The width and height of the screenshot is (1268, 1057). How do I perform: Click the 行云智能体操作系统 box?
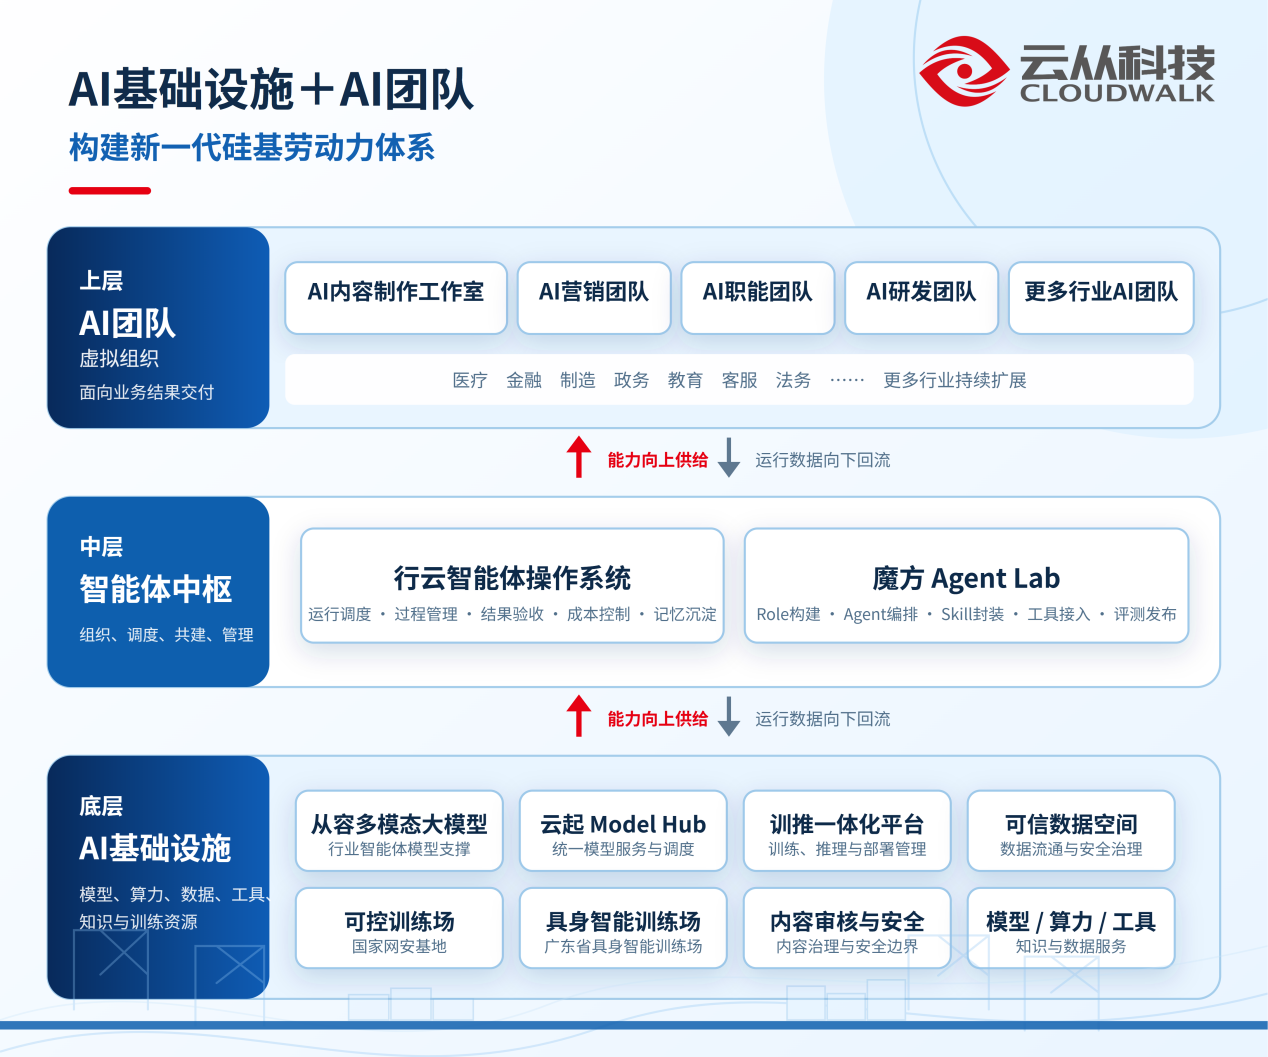512,585
